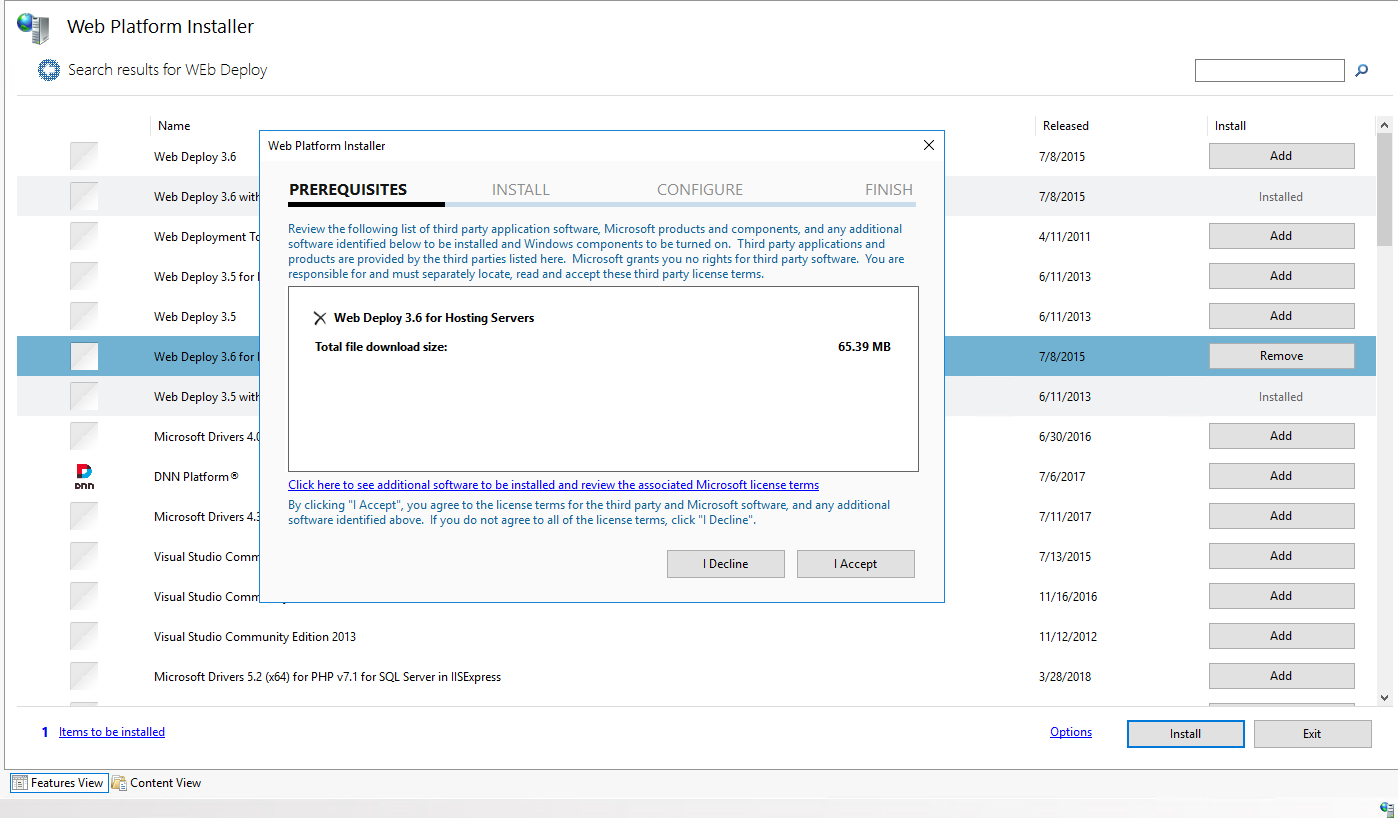Screen dimensions: 1398x818
Task: Select Visual Studio Community Edition 2013 text
Action: (x=255, y=637)
